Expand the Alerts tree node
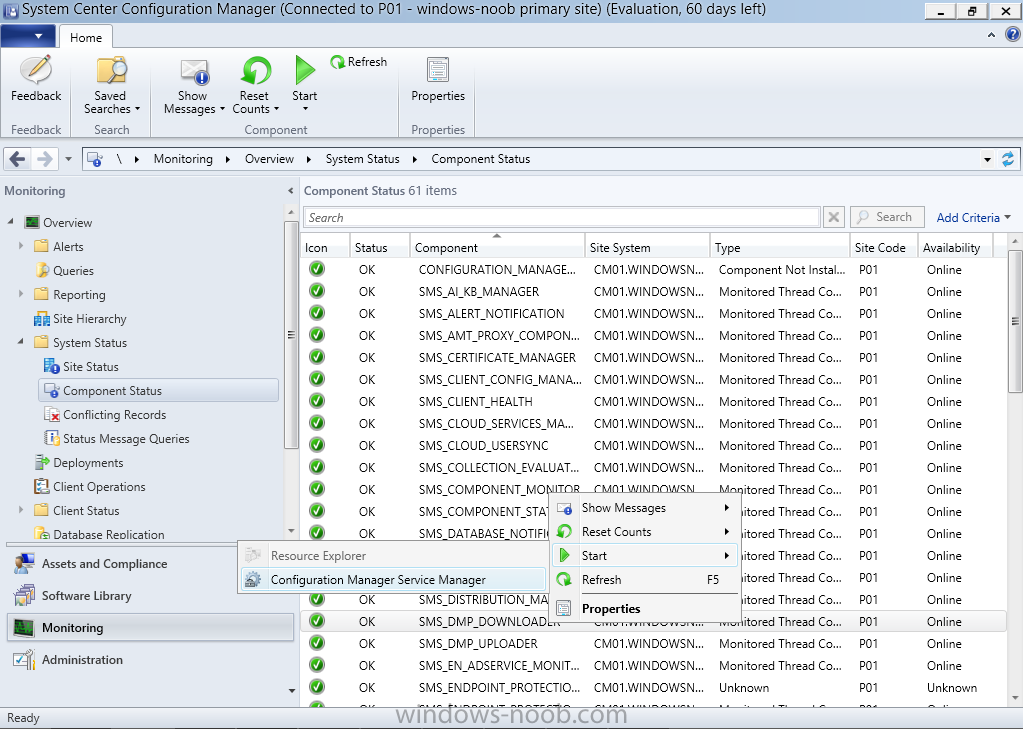The image size is (1023, 729). coord(21,246)
